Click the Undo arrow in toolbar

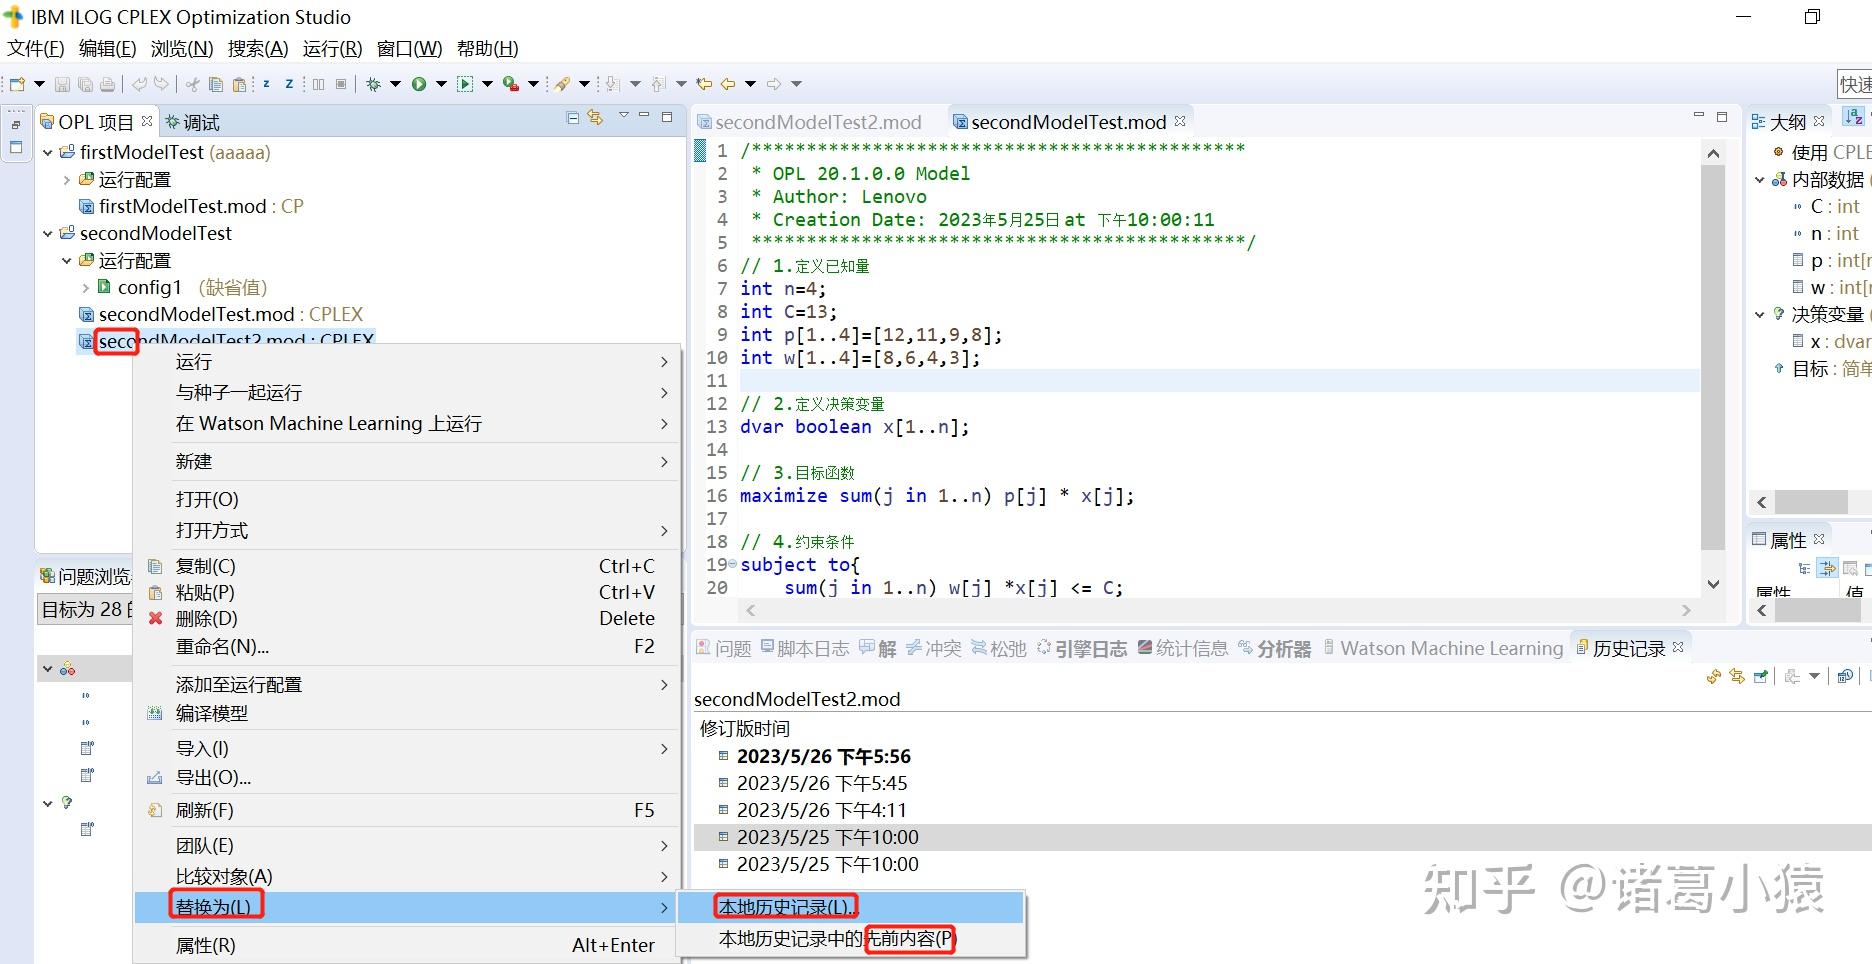point(139,84)
